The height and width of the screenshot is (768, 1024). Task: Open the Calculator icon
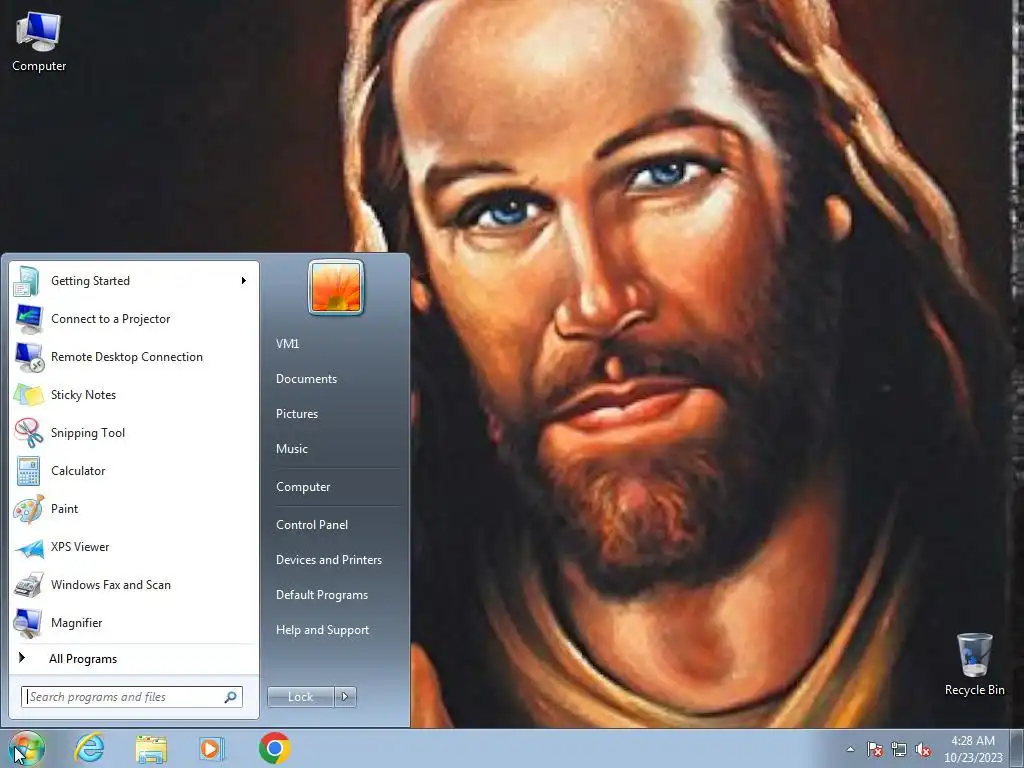pos(28,471)
